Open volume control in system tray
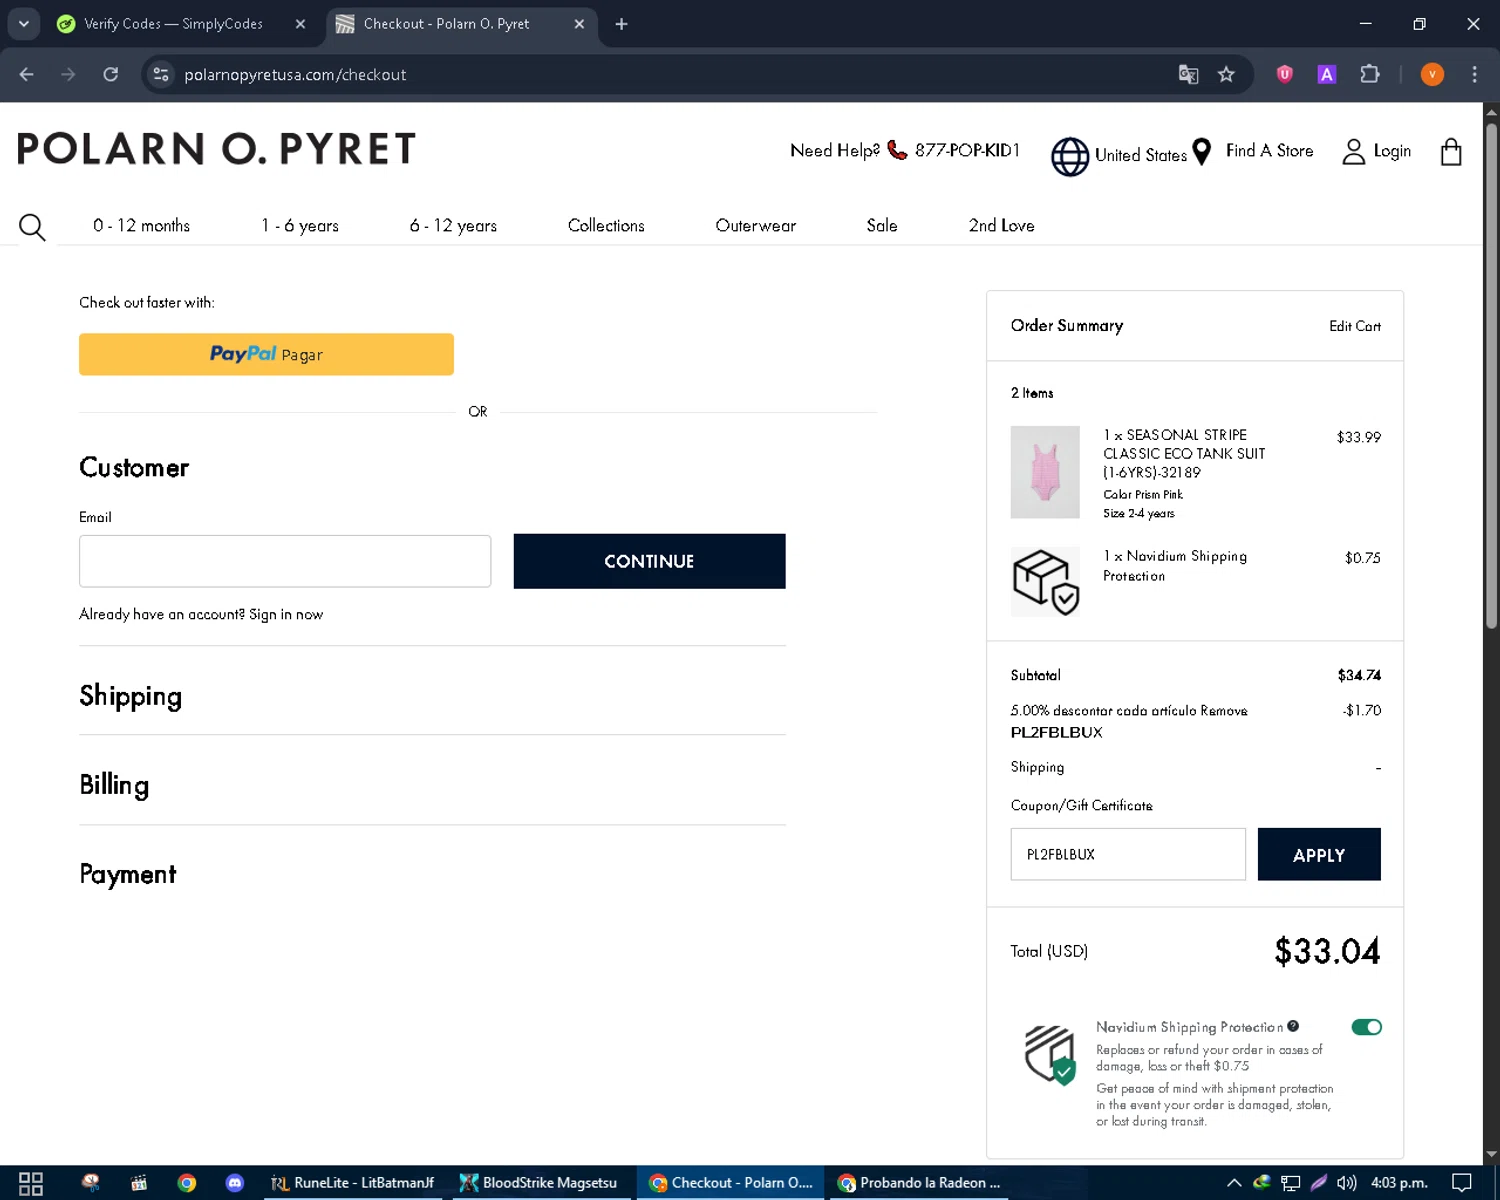Screen dimensions: 1500x1200 pyautogui.click(x=1347, y=1183)
